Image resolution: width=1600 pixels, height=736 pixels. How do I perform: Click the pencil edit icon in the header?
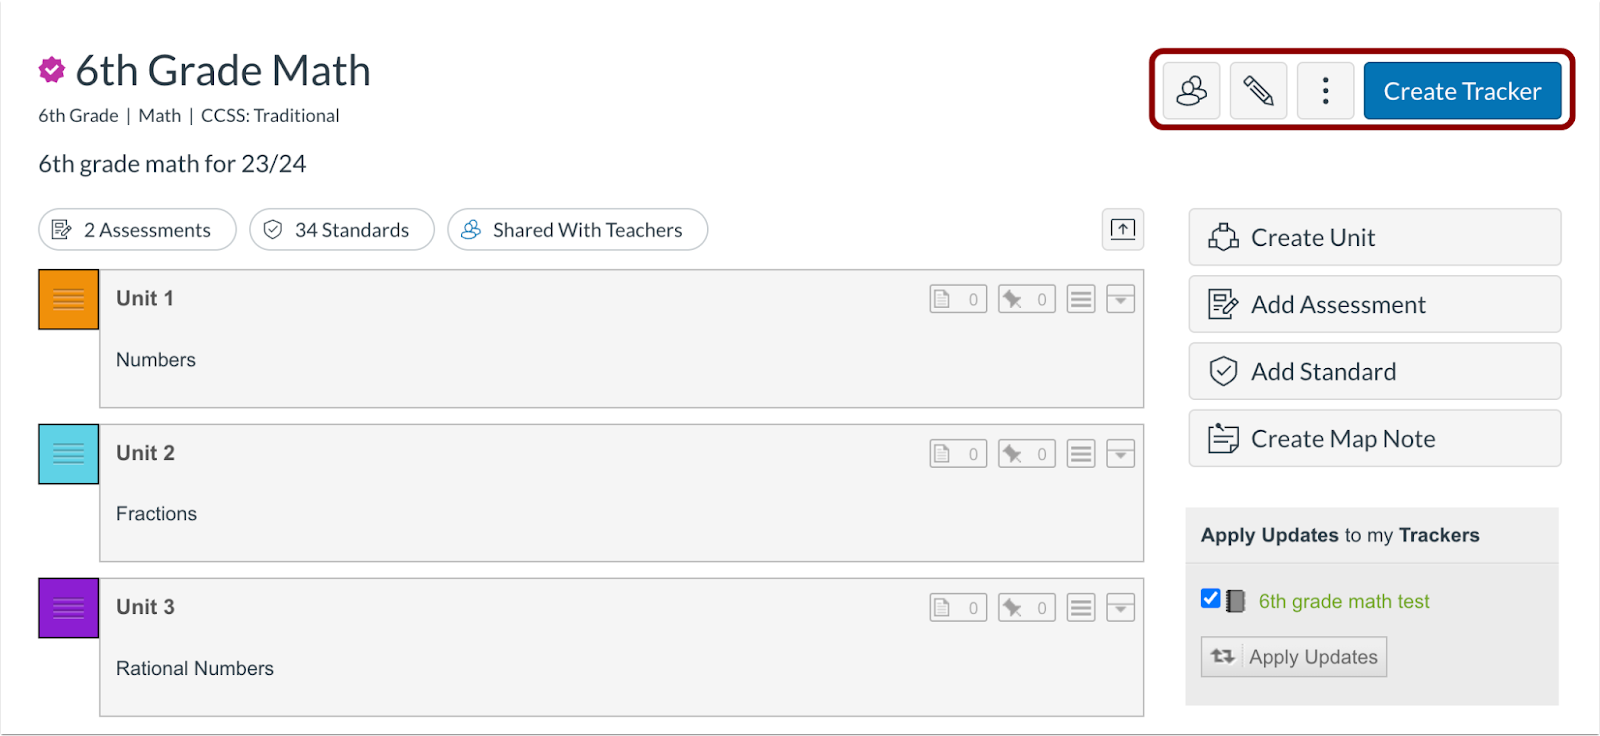click(x=1258, y=91)
